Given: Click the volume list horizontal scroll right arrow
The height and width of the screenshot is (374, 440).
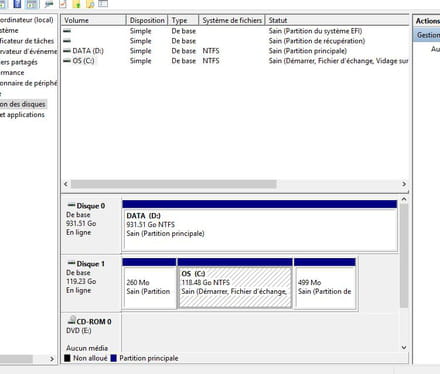Looking at the screenshot, I should click(404, 184).
